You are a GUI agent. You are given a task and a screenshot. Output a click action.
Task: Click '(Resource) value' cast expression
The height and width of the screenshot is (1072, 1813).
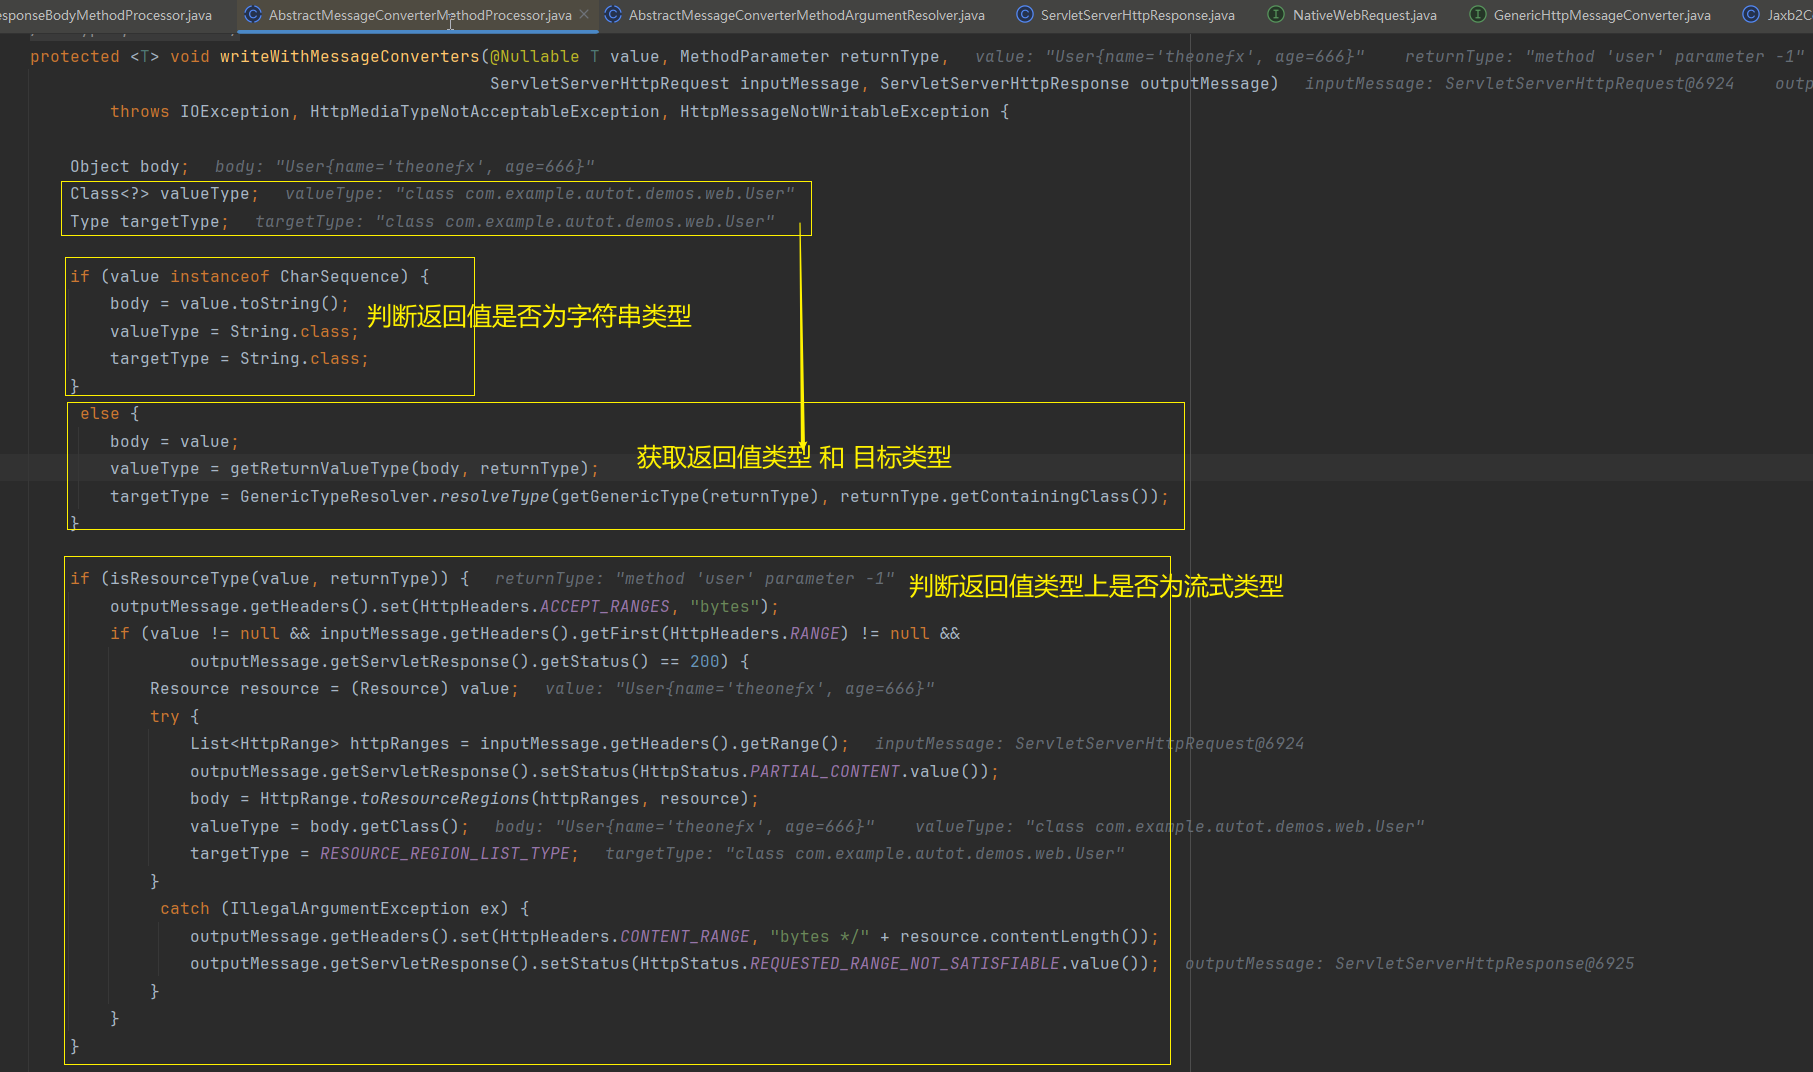coord(430,689)
